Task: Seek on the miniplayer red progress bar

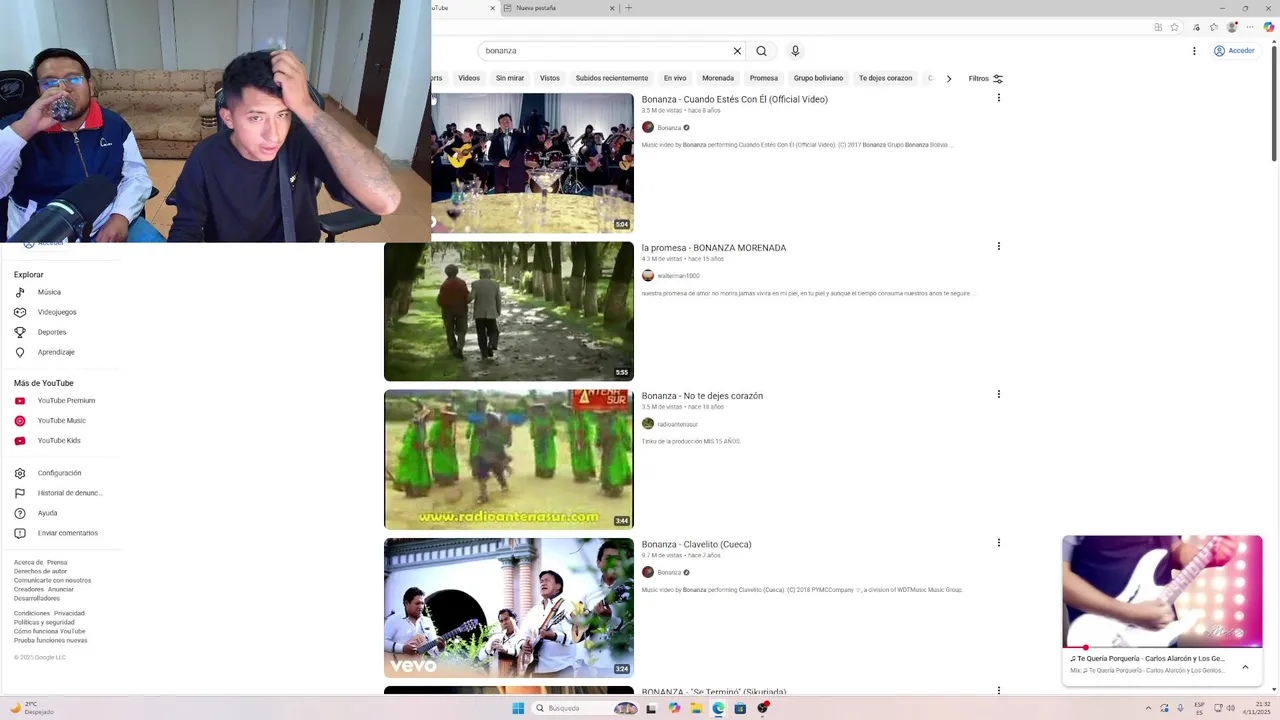Action: click(1162, 647)
